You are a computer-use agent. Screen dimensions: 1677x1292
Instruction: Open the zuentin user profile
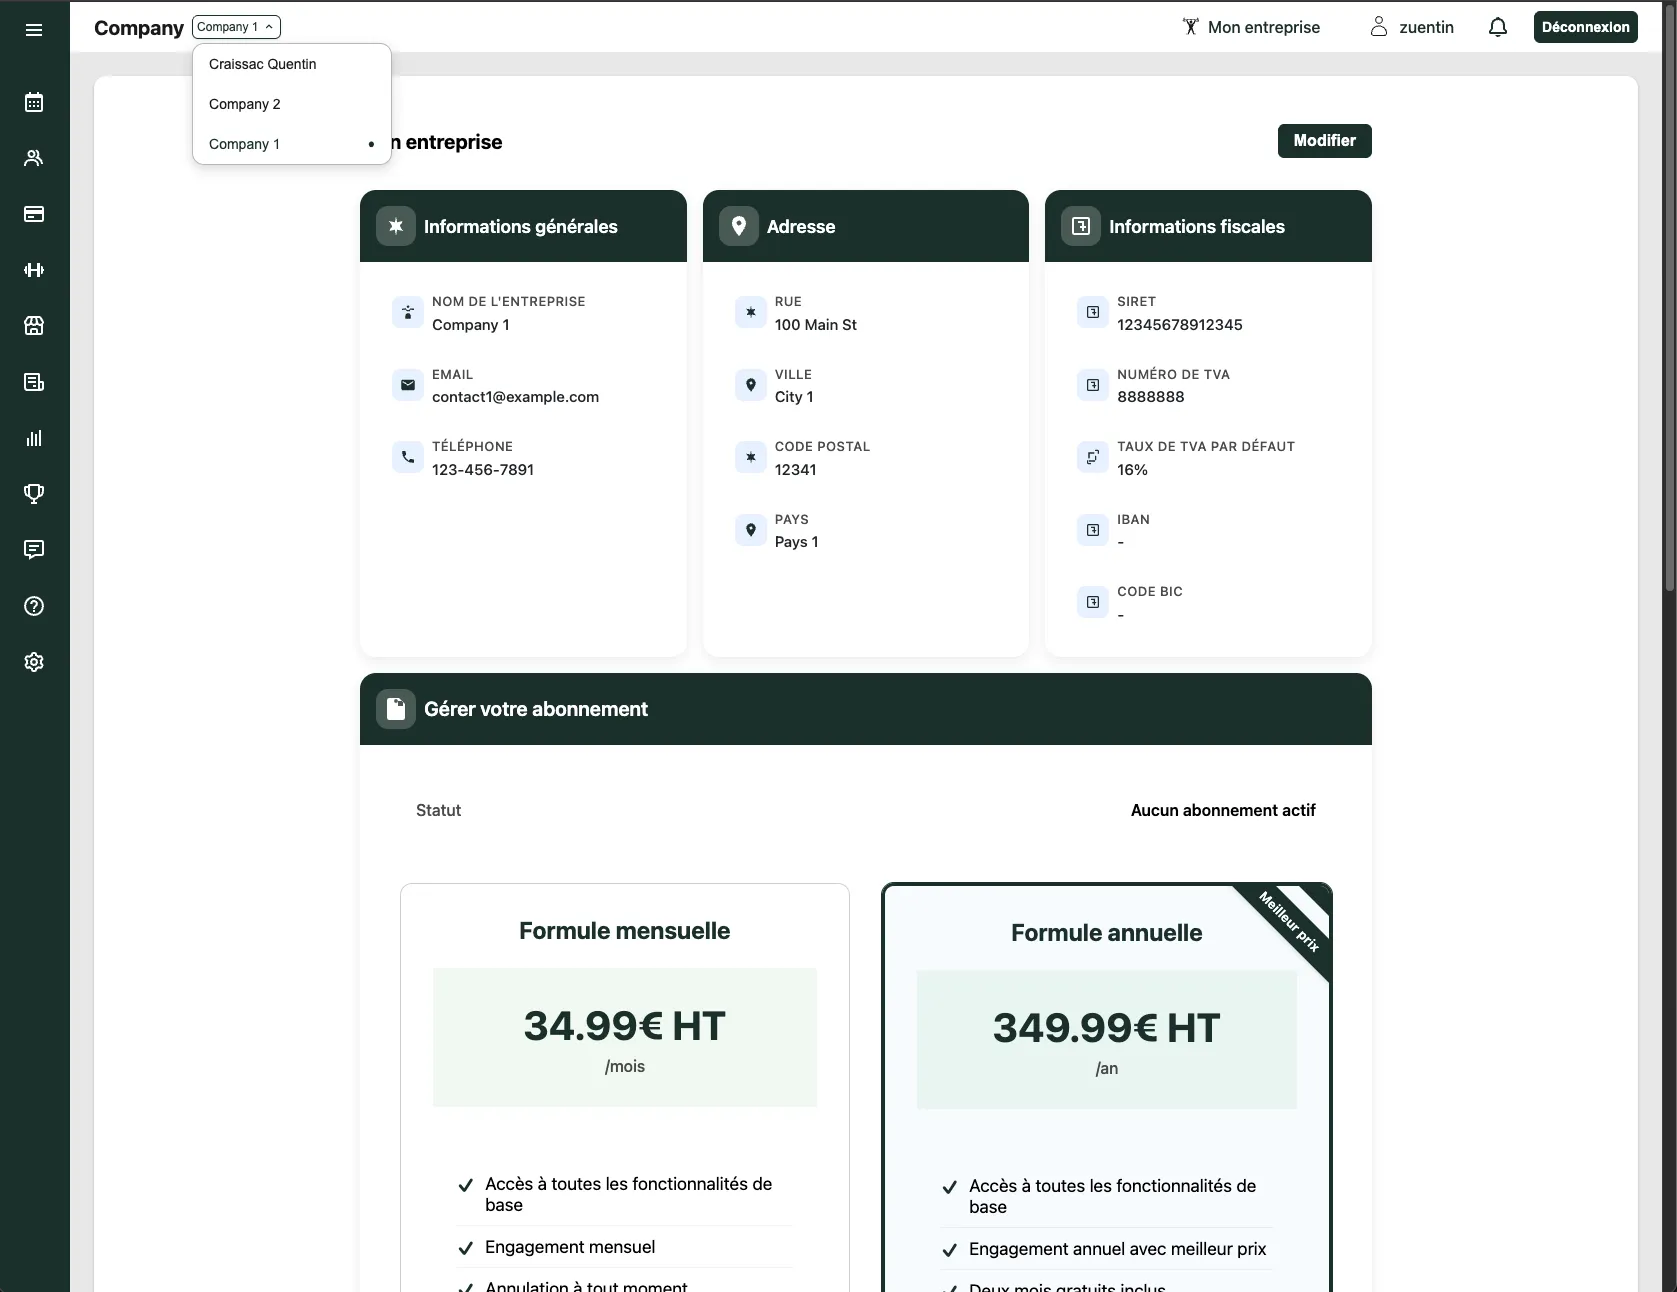pos(1412,27)
